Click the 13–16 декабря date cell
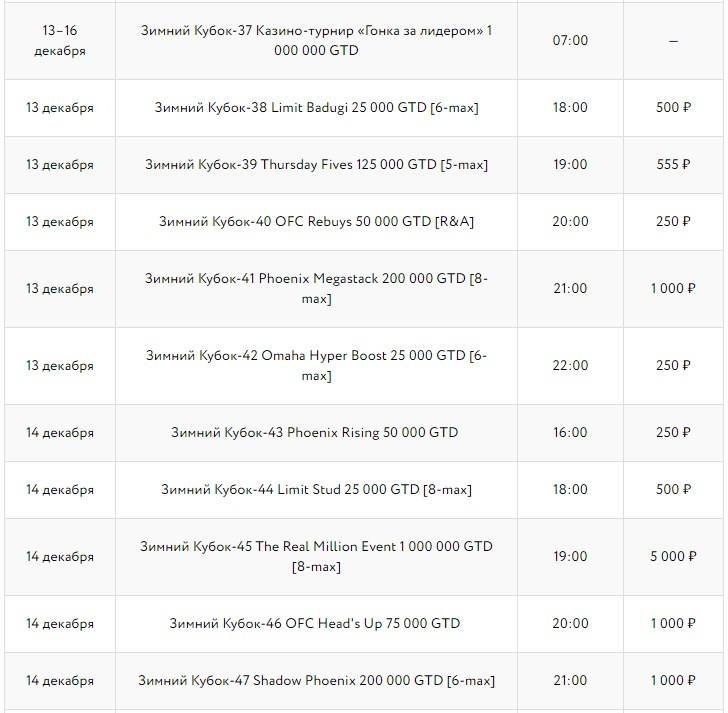728x713 pixels. [x=59, y=41]
